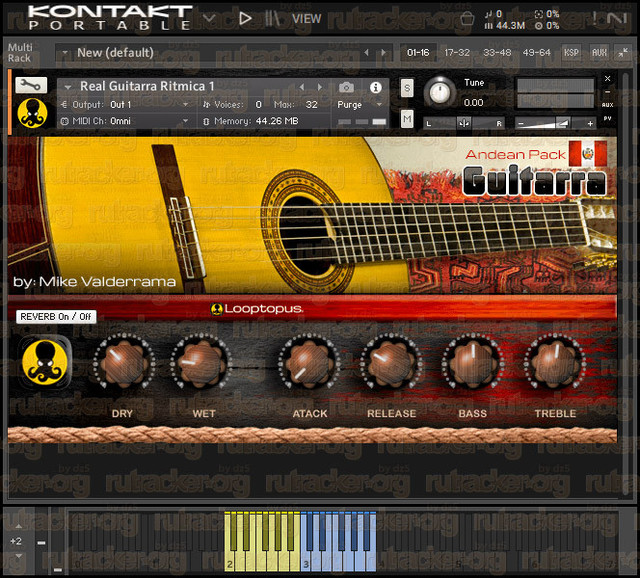Screen dimensions: 640x578
Task: Click the RELEASE knob
Action: click(391, 362)
